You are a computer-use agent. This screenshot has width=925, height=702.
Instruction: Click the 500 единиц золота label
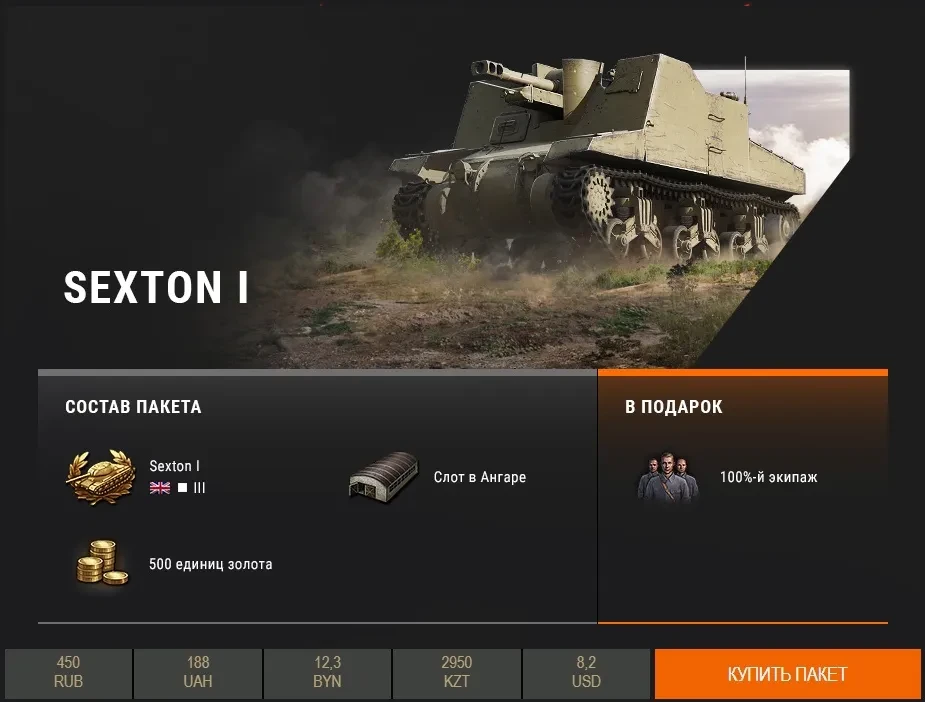211,565
